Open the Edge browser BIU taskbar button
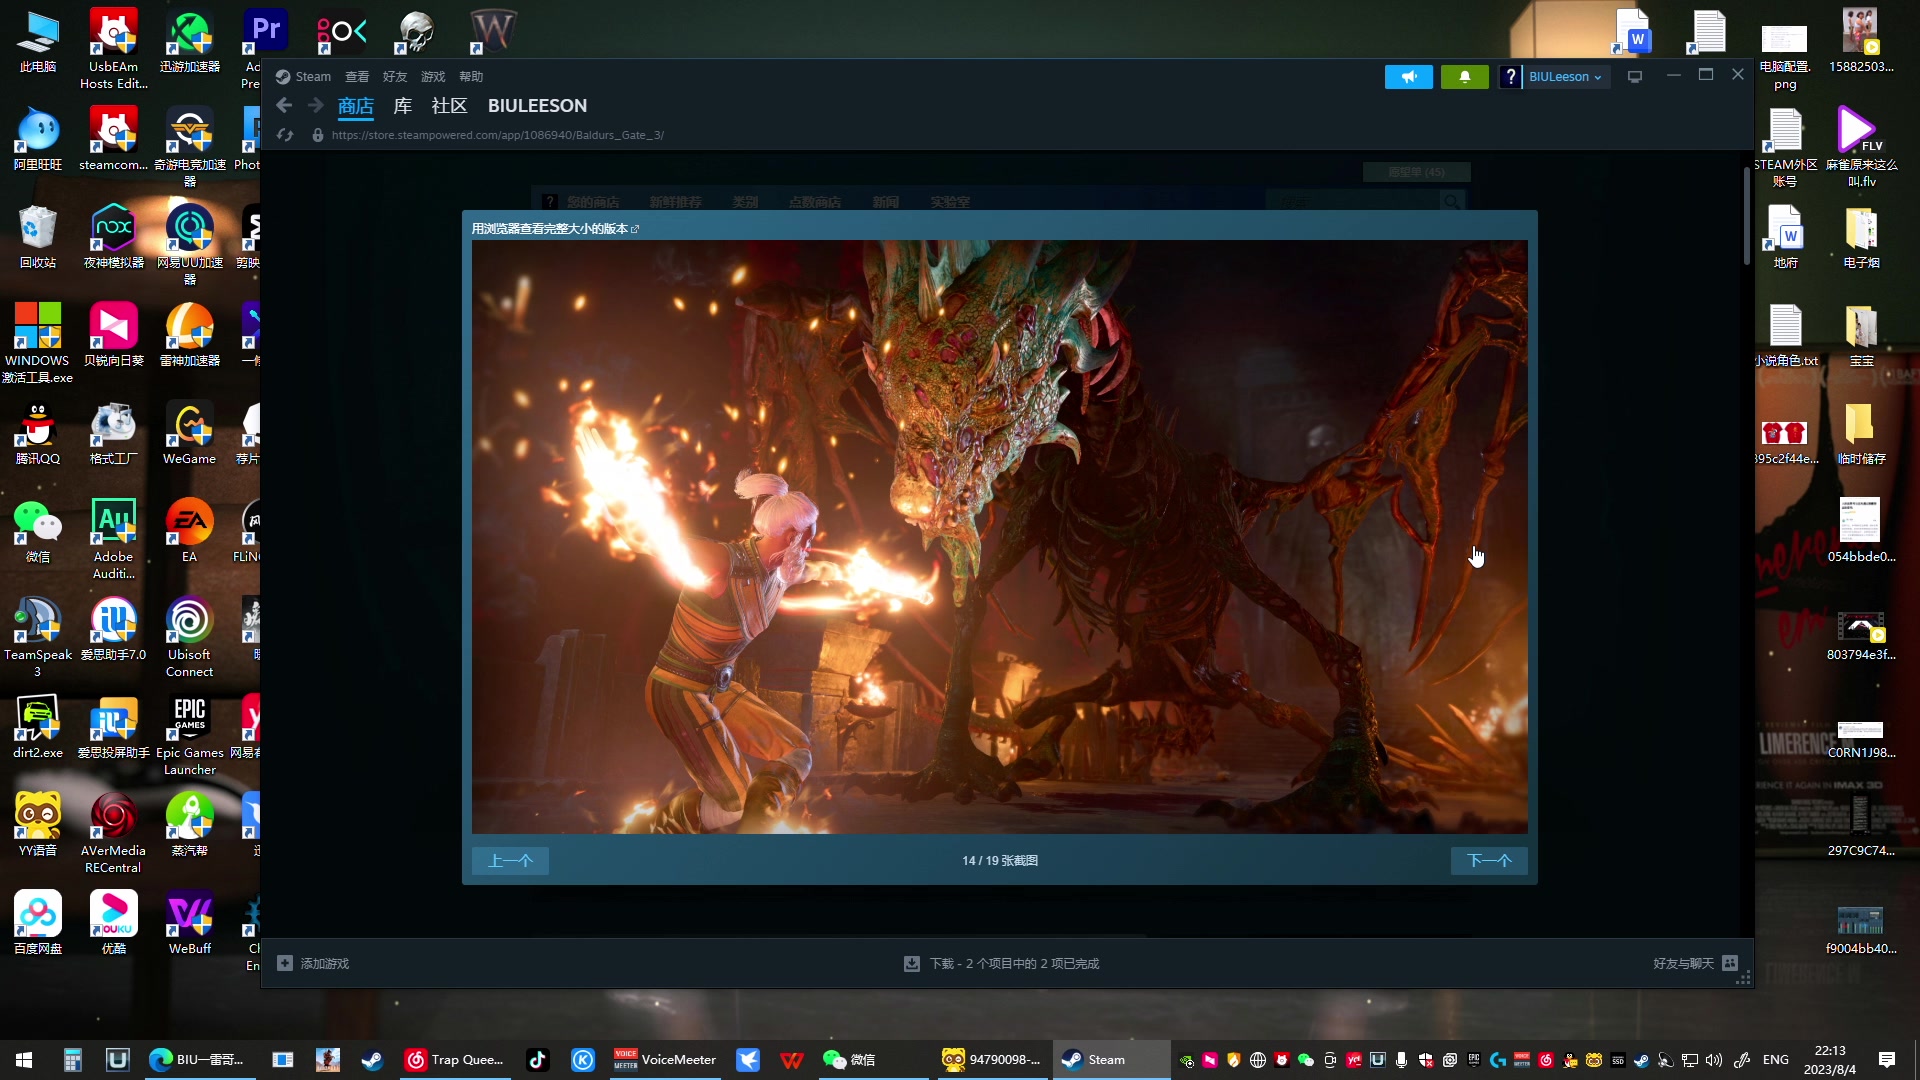 (x=198, y=1060)
